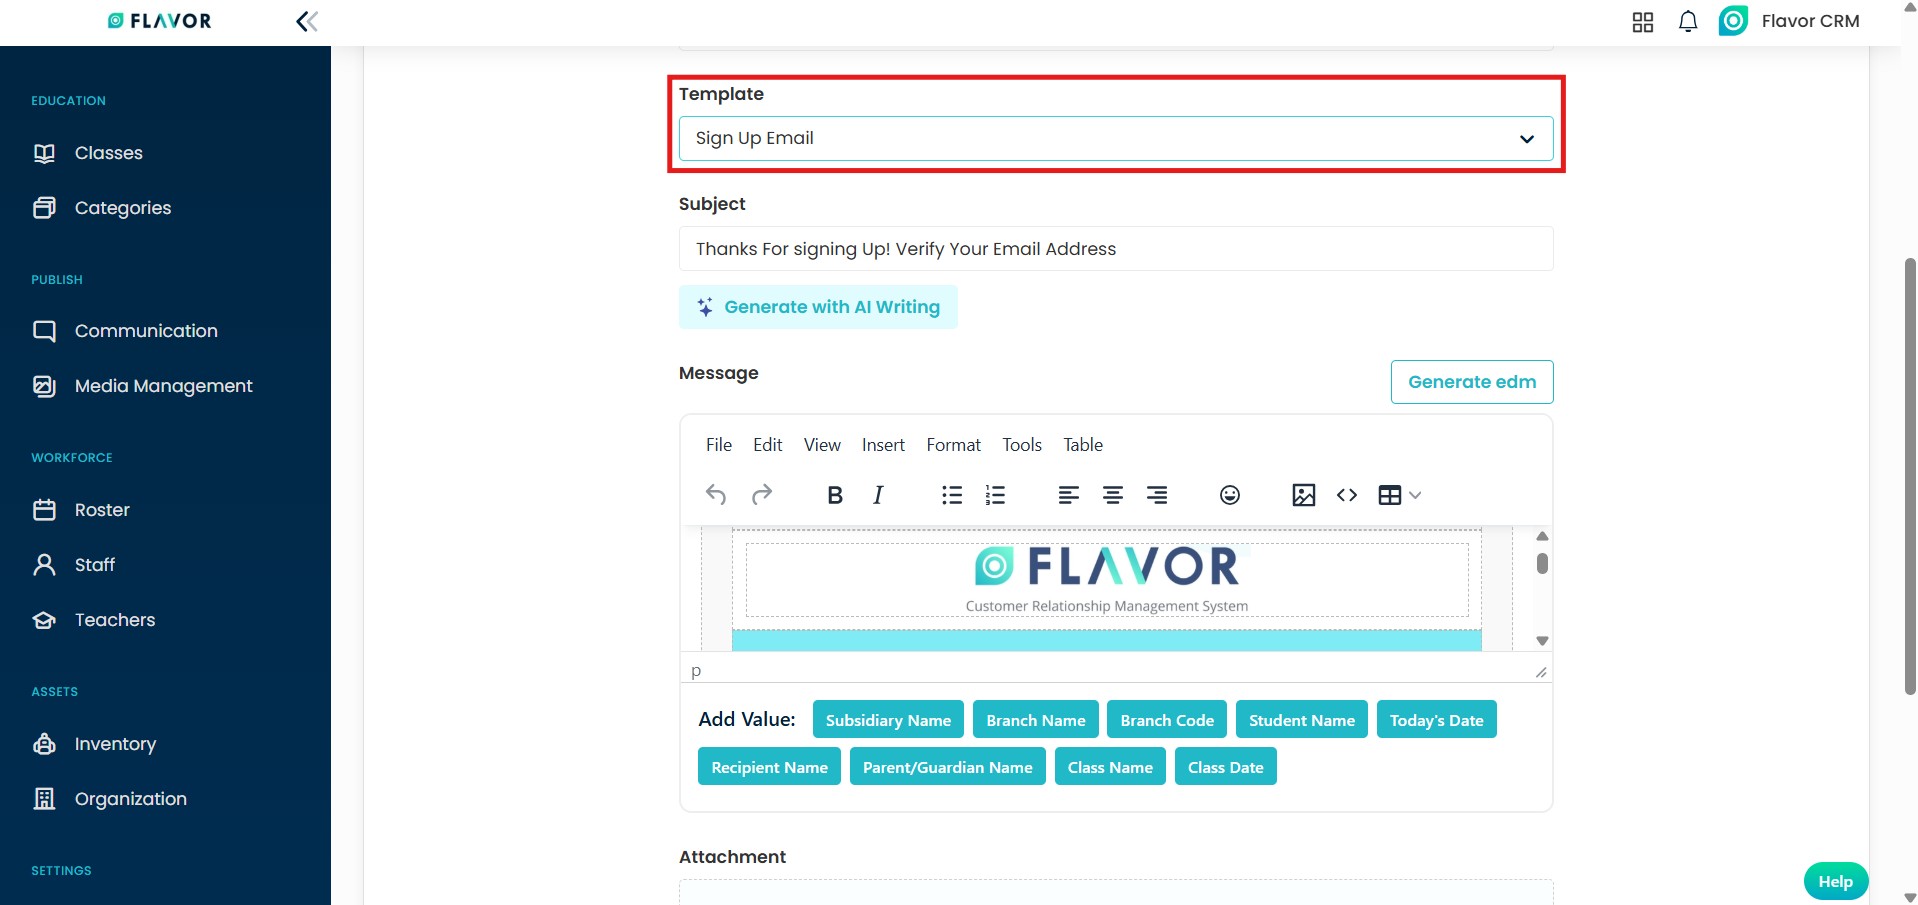Screen dimensions: 1918x905
Task: Click Generate with AI Writing button
Action: (818, 307)
